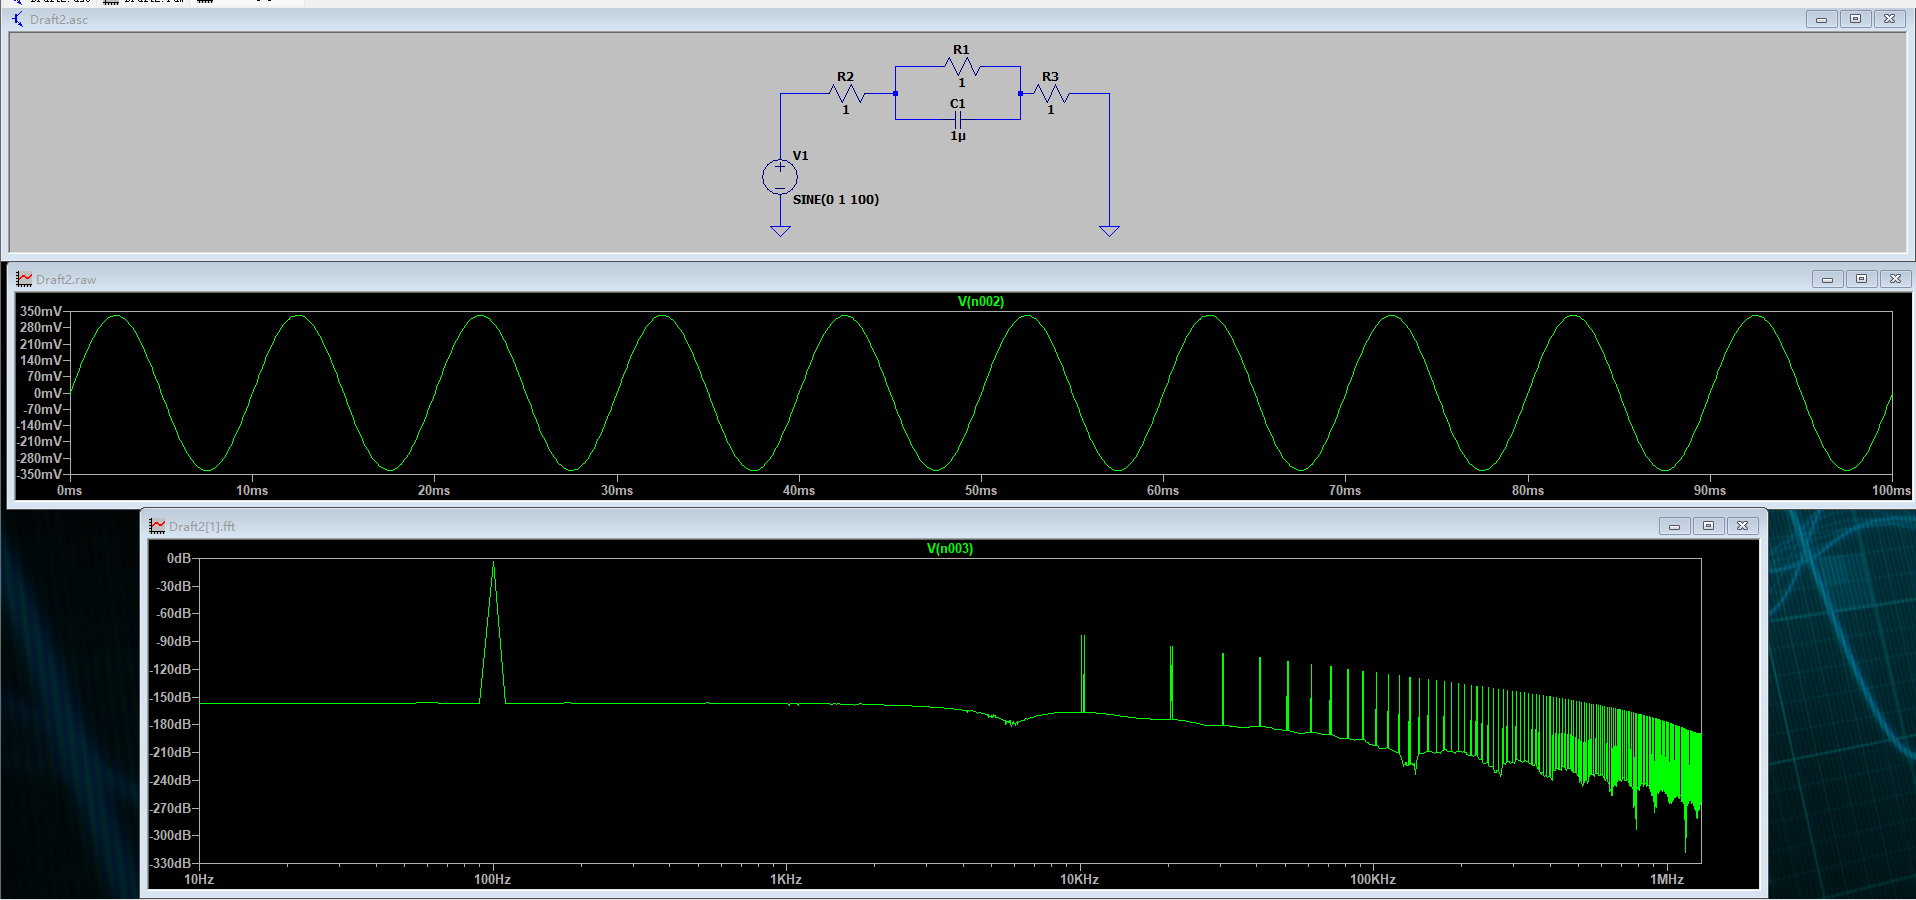Click the Draft2.asc window title icon

[x=17, y=19]
